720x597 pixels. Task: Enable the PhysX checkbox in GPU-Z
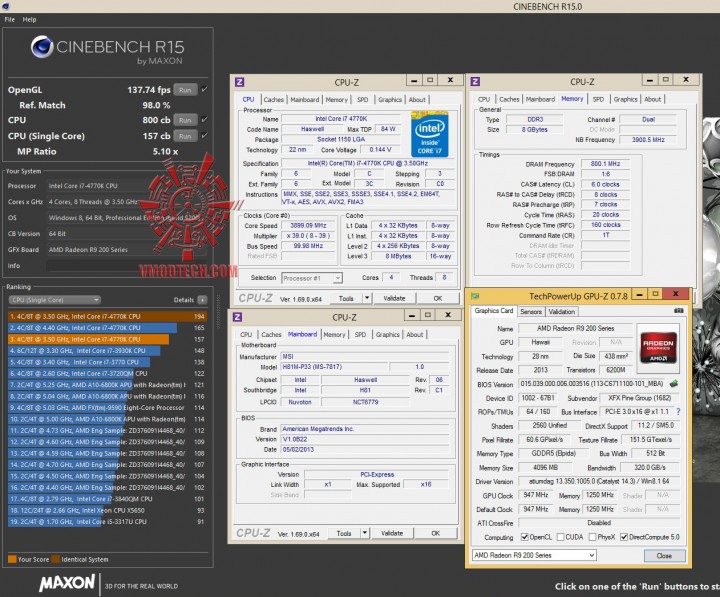pos(592,537)
